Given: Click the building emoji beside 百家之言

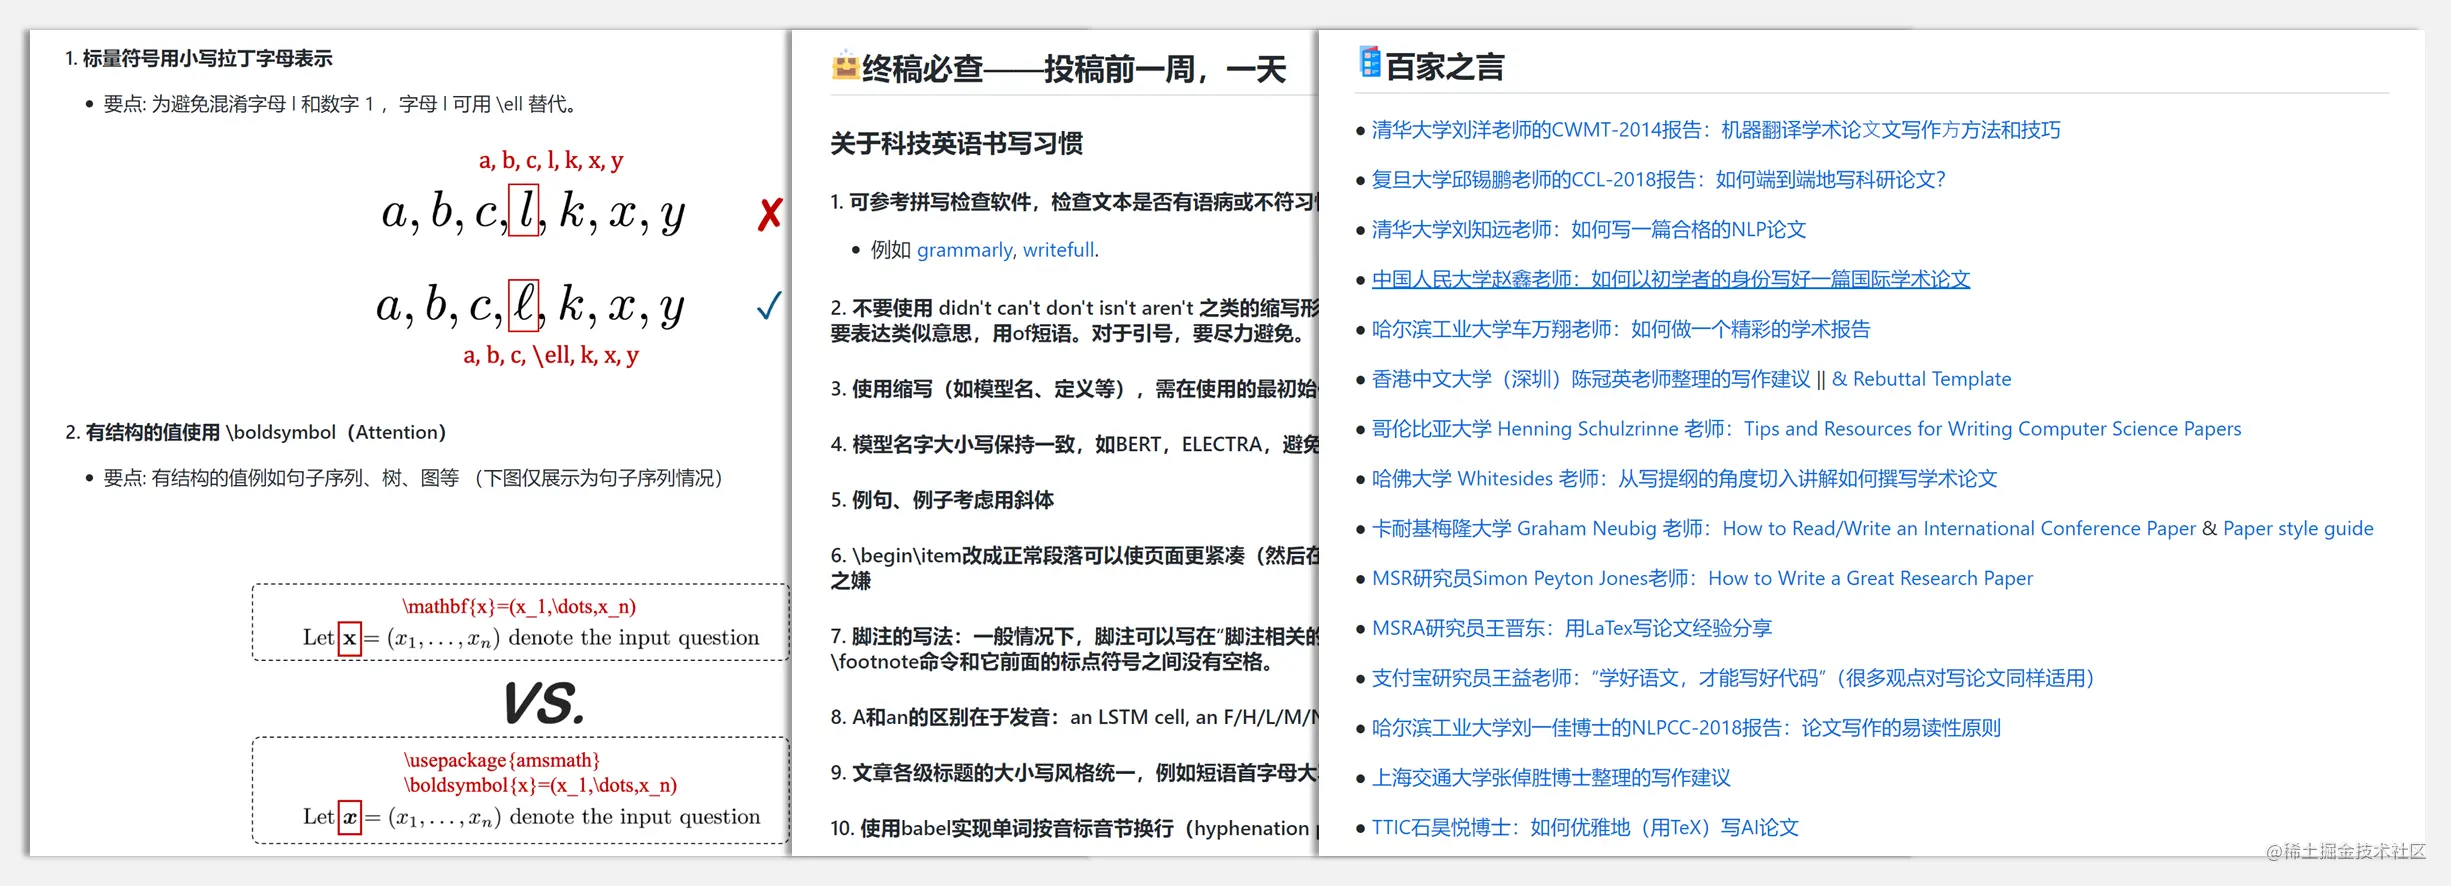Looking at the screenshot, I should [1369, 62].
